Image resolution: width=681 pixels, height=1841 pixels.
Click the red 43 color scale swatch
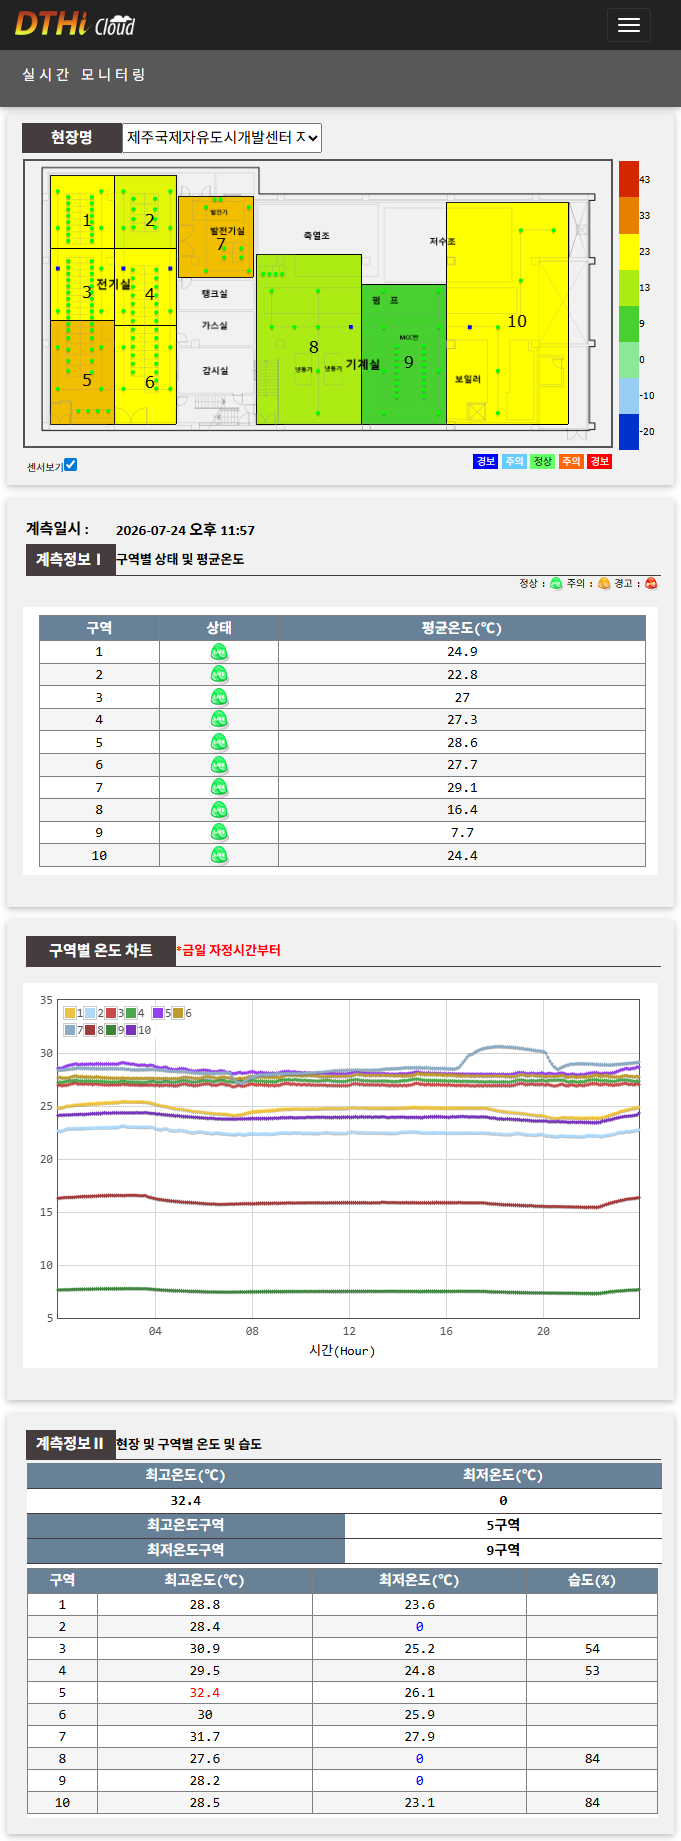(x=628, y=179)
